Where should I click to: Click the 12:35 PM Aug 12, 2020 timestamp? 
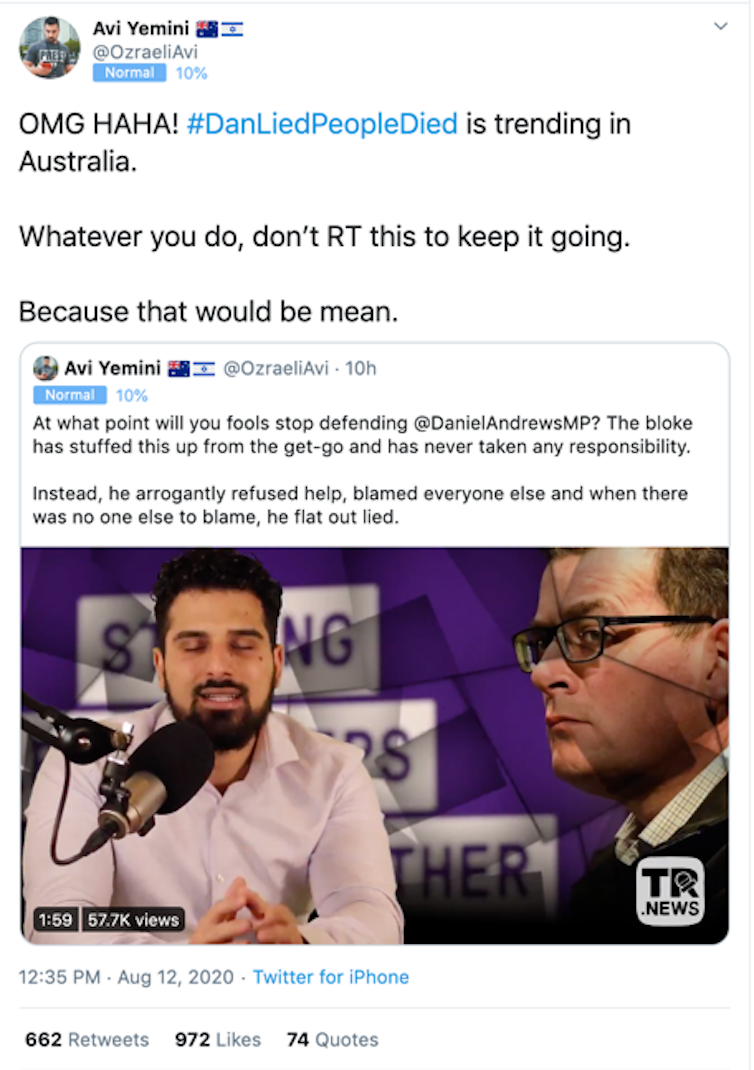point(126,977)
